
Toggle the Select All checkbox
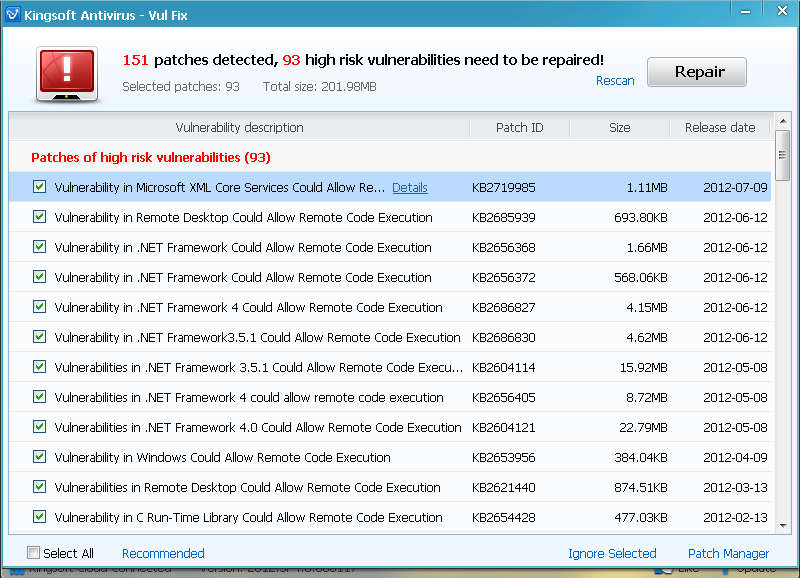[x=34, y=553]
